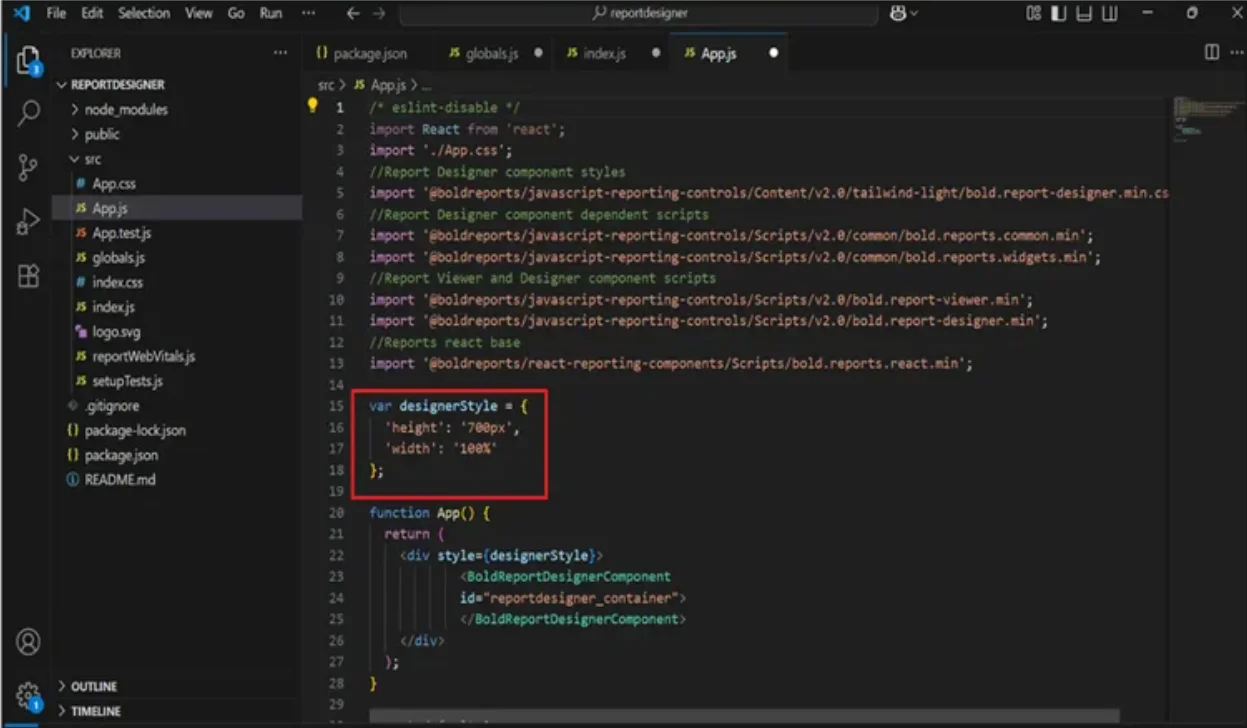Open the Selection menu
Screen dimensions: 1247x728
click(x=145, y=14)
